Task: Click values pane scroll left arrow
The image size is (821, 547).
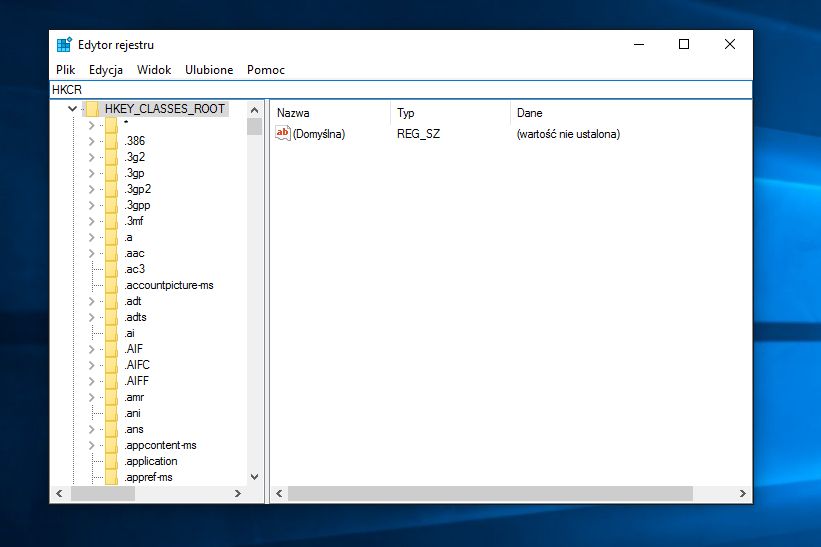Action: pos(279,493)
